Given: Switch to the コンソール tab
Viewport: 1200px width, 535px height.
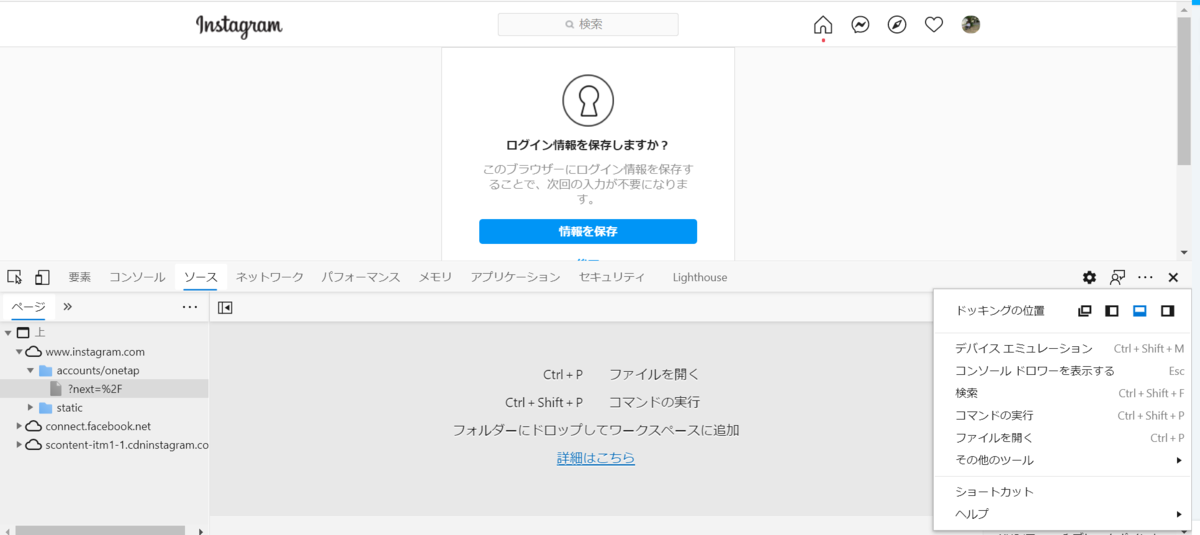Looking at the screenshot, I should point(137,277).
